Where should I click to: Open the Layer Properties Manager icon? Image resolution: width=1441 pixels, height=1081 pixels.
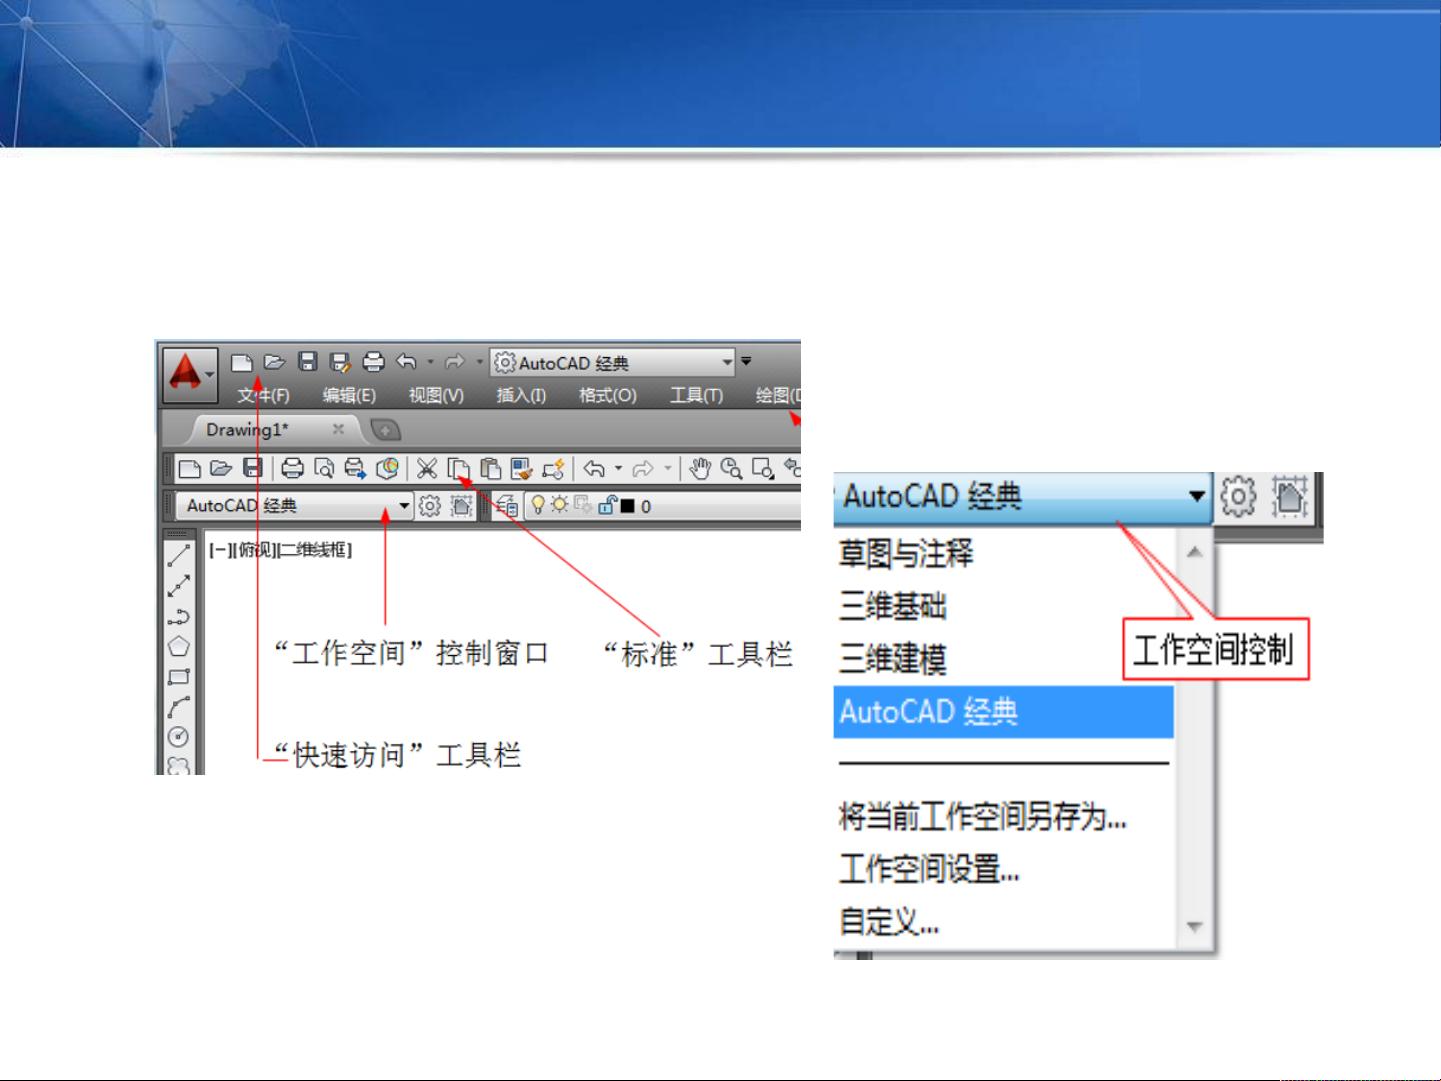pyautogui.click(x=507, y=506)
